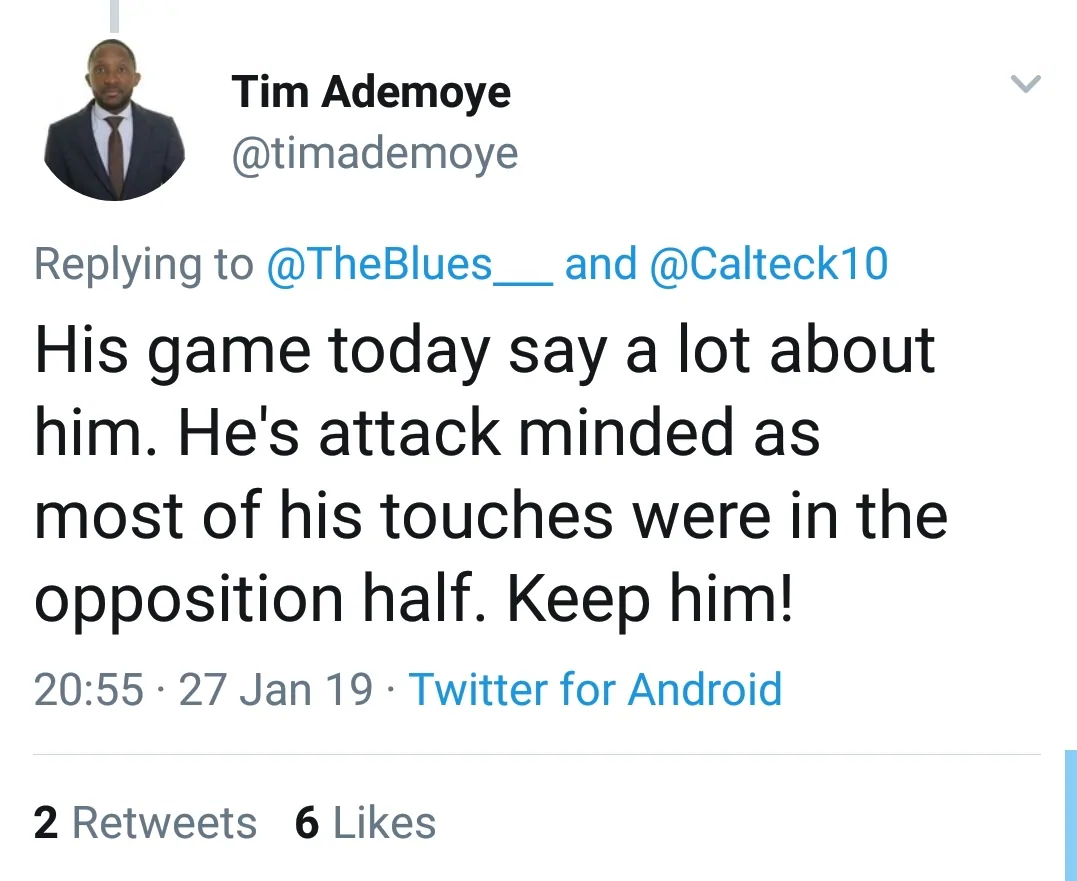The width and height of the screenshot is (1077, 881).
Task: Click the 20:55 timestamp
Action: [x=88, y=690]
